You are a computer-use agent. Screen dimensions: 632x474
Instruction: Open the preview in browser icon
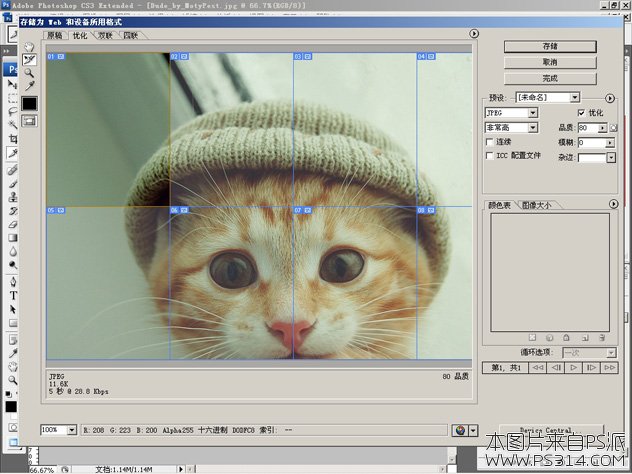click(x=461, y=429)
